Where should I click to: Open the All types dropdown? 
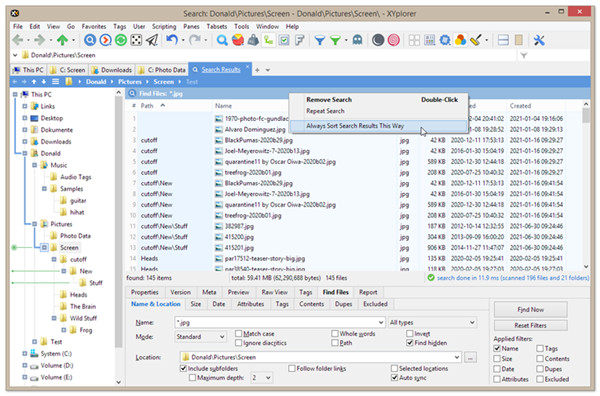click(x=432, y=323)
